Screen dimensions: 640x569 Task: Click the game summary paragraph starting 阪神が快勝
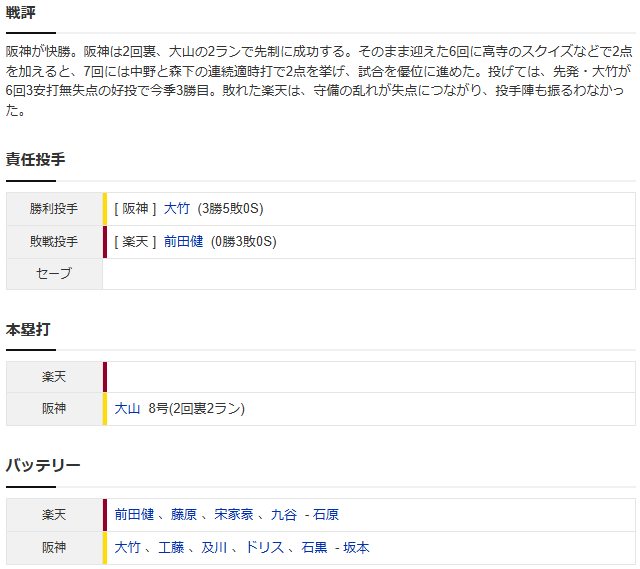(x=319, y=81)
